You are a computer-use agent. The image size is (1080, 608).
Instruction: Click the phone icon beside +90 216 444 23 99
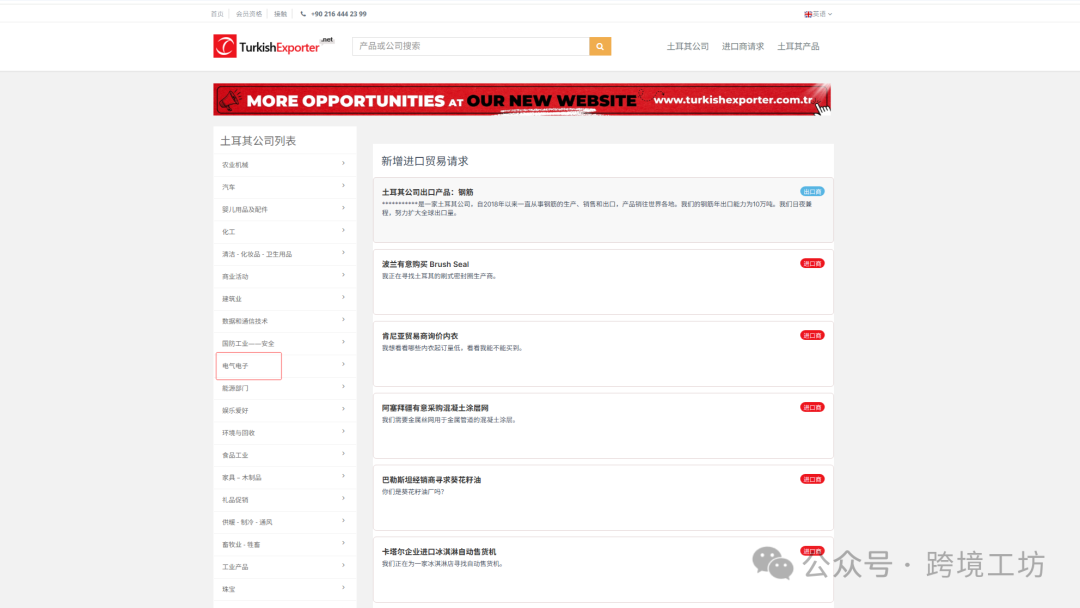pos(303,14)
